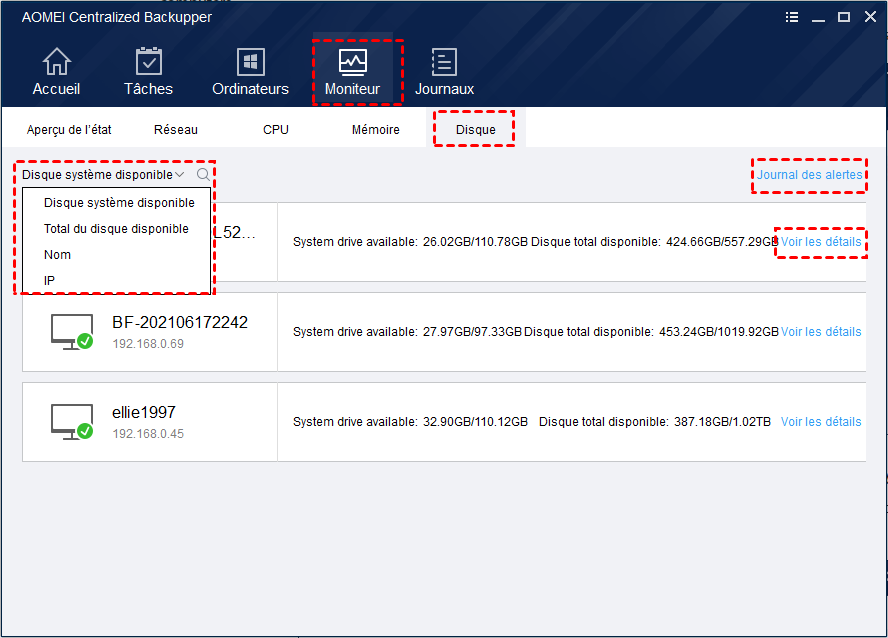This screenshot has width=888, height=638.
Task: Choose Total du disque disponible option
Action: (116, 229)
